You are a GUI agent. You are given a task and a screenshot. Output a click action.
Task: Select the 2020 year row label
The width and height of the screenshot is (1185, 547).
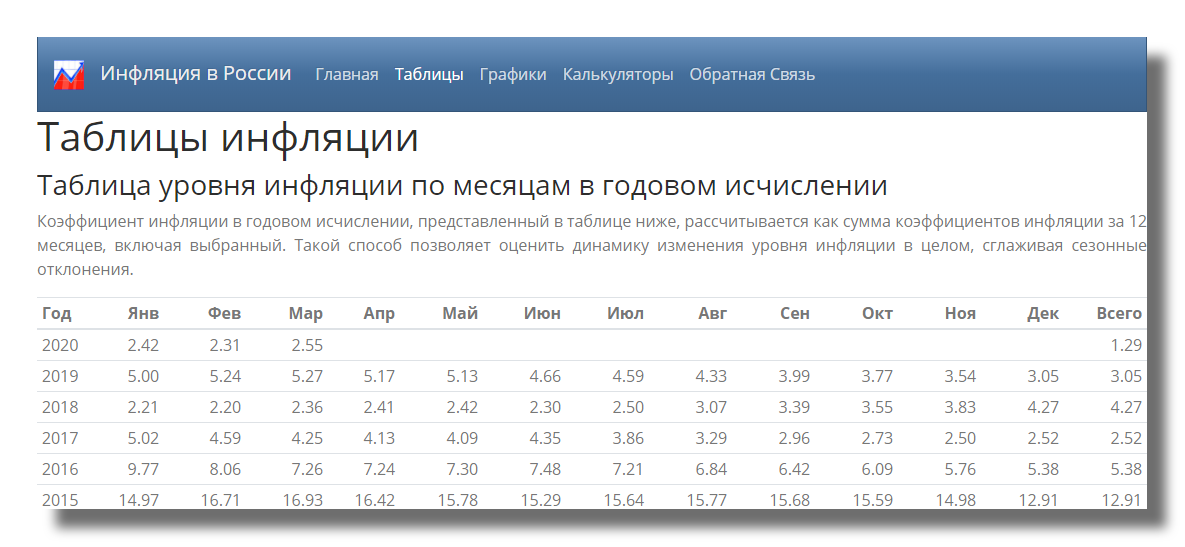pos(60,345)
